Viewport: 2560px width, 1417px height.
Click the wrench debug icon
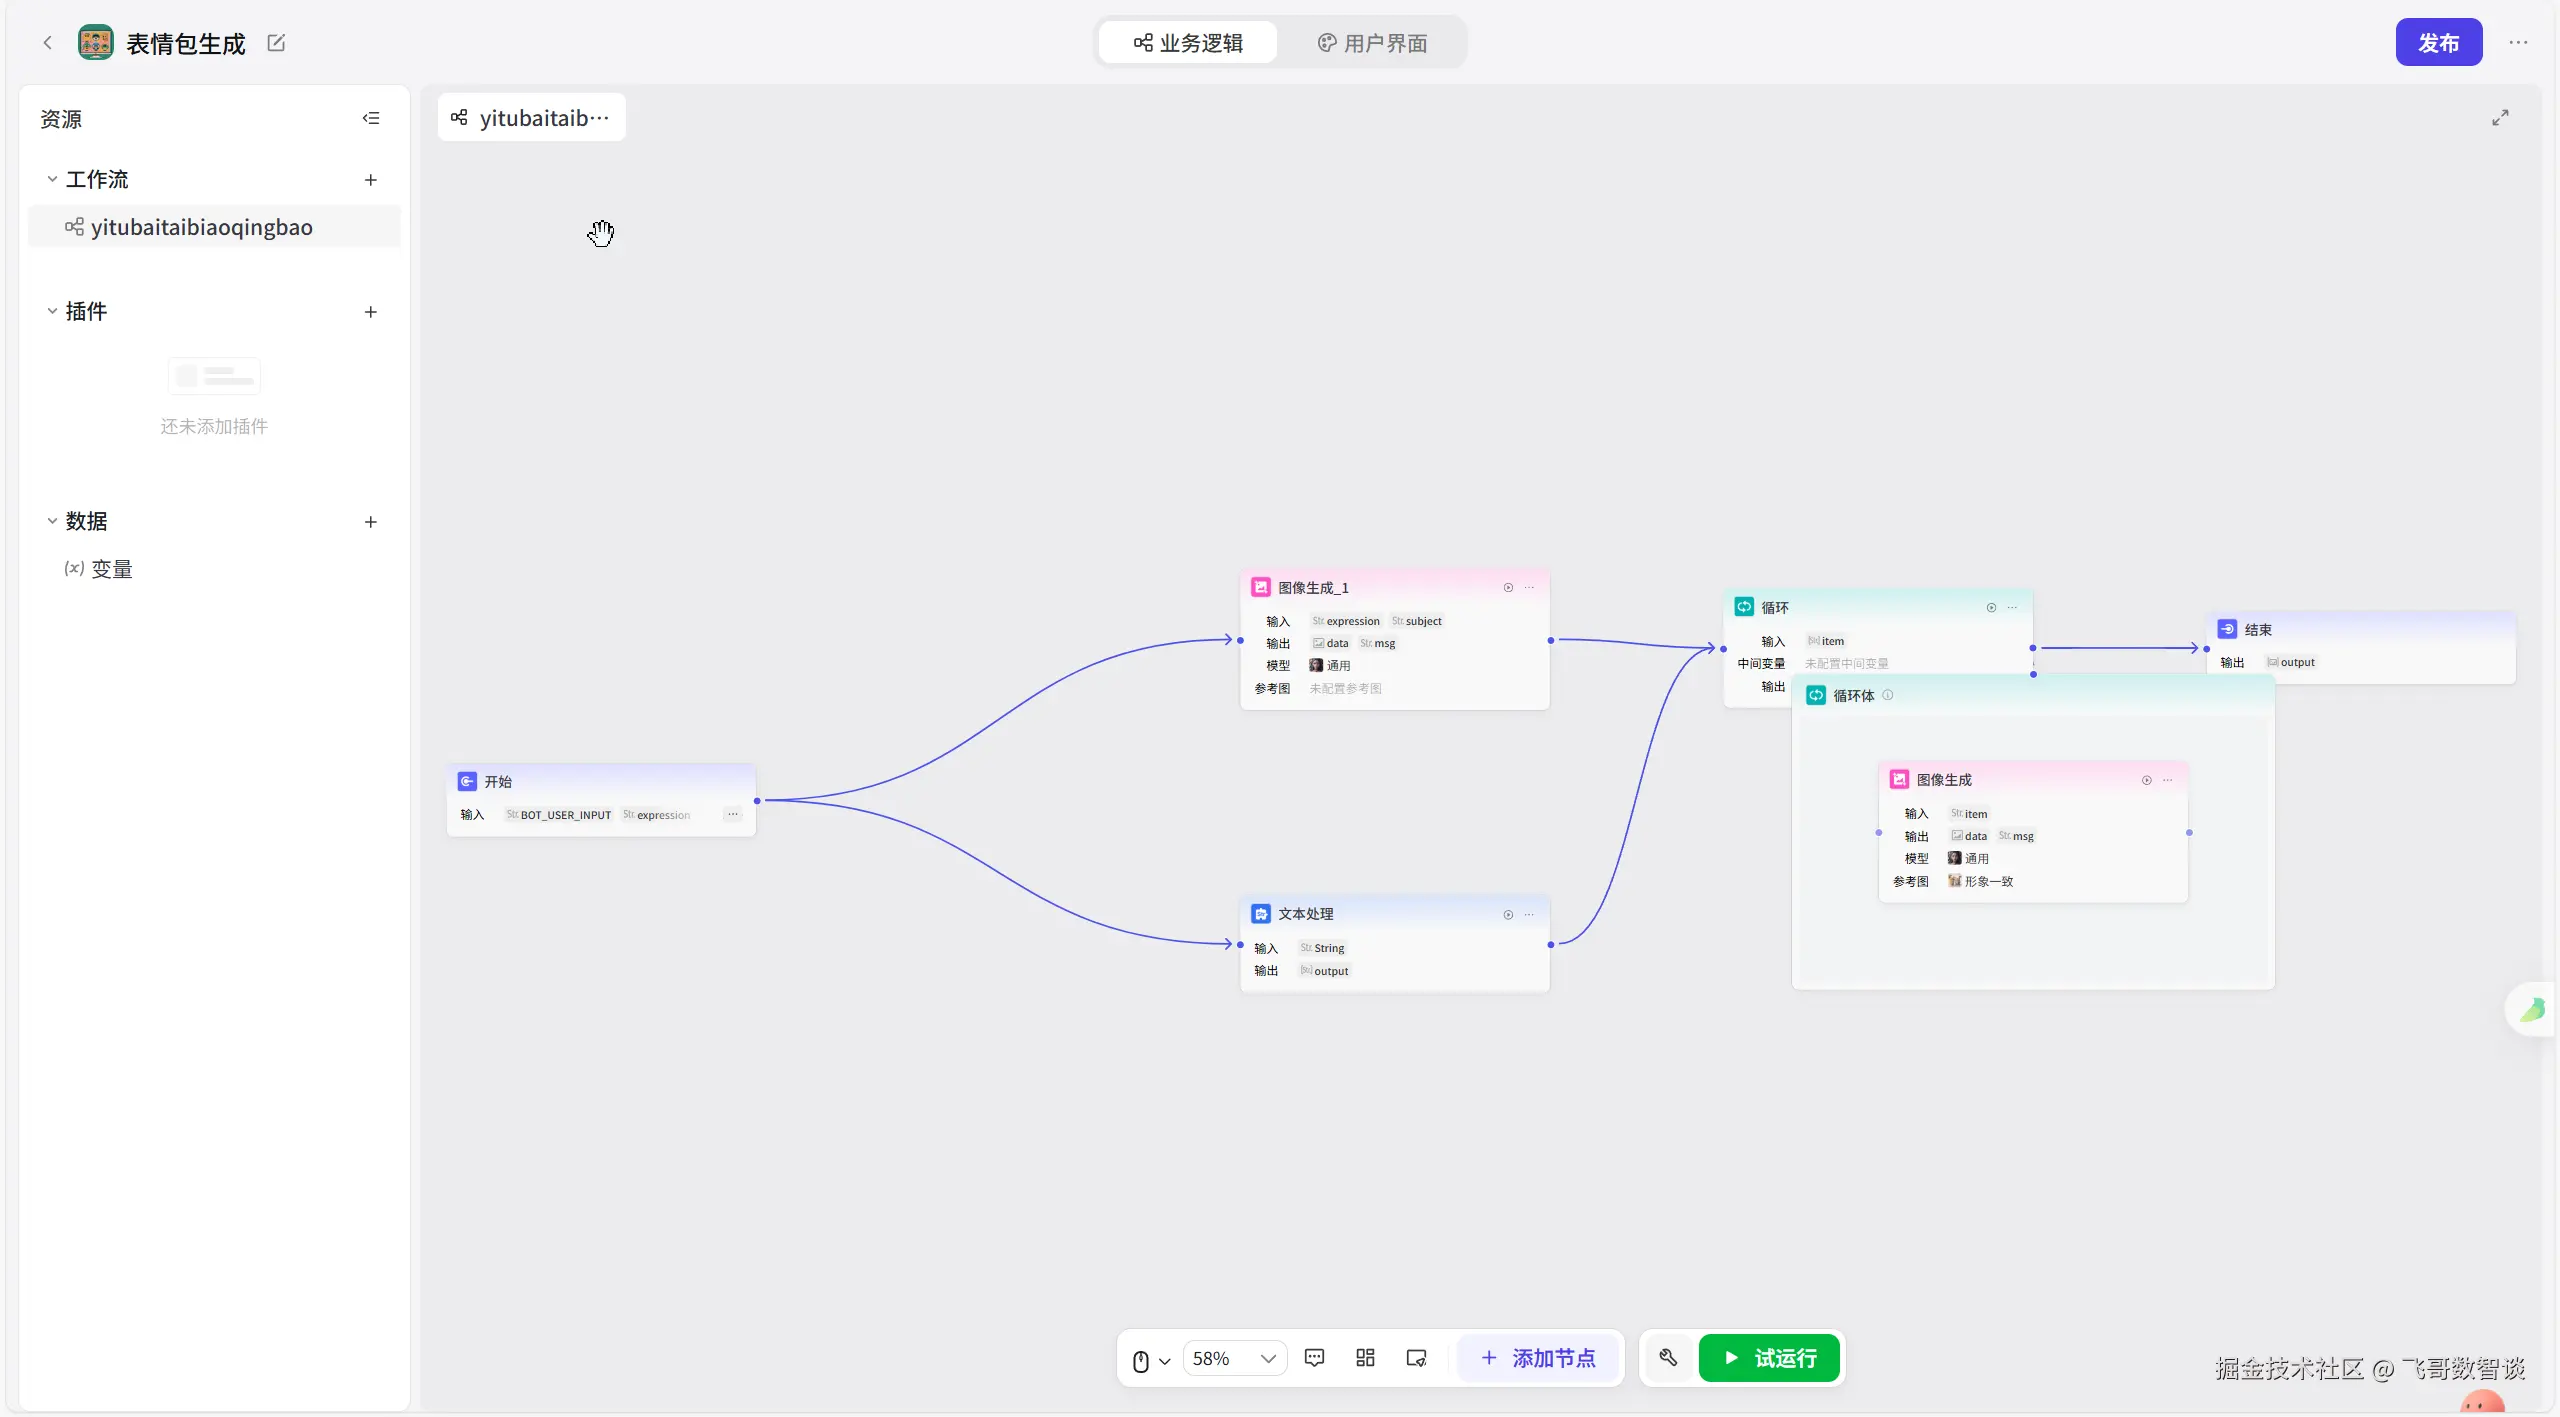[1668, 1358]
